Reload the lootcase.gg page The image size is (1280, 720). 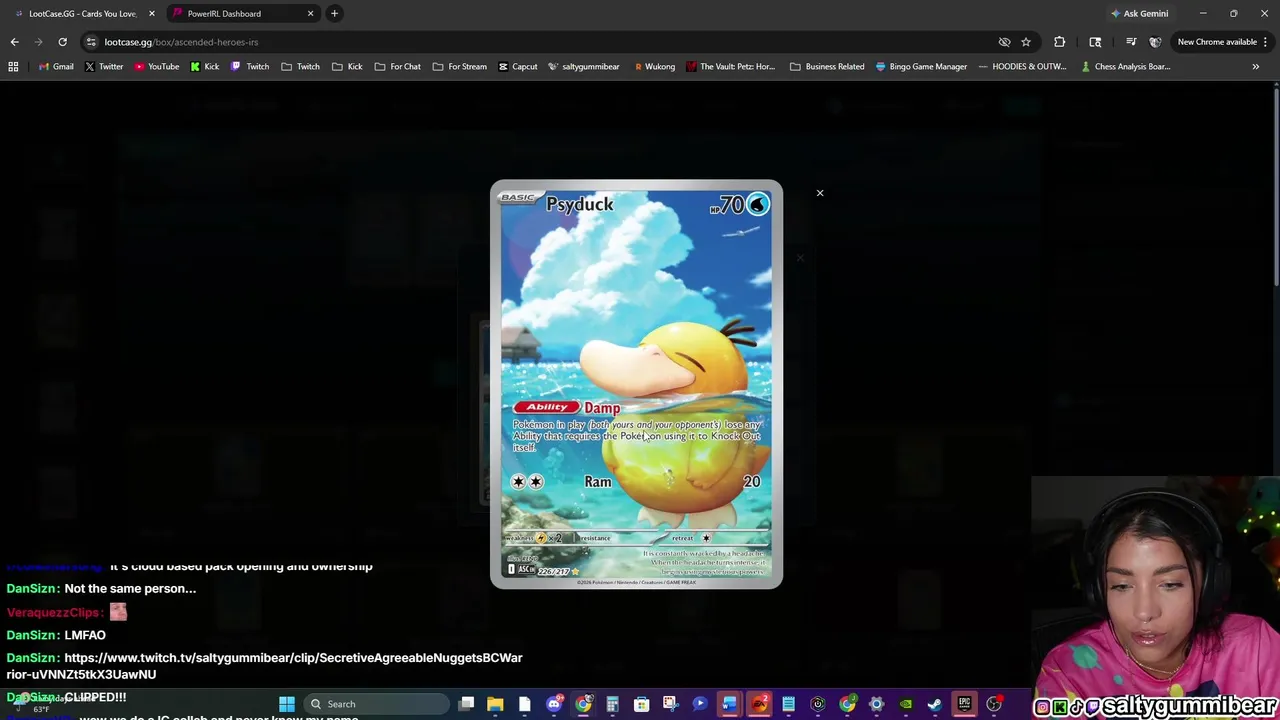click(62, 42)
